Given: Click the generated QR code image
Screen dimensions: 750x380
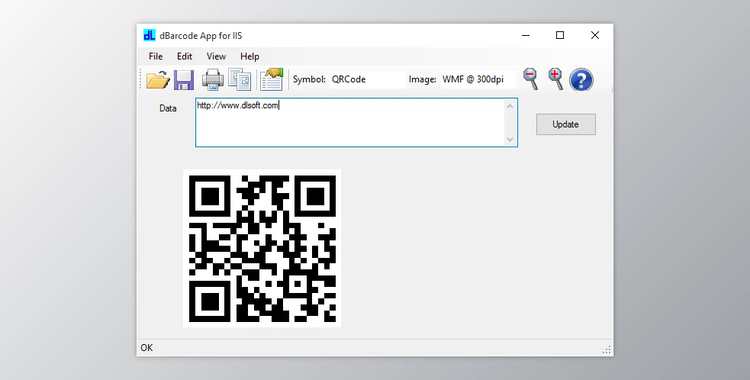Looking at the screenshot, I should tap(262, 248).
